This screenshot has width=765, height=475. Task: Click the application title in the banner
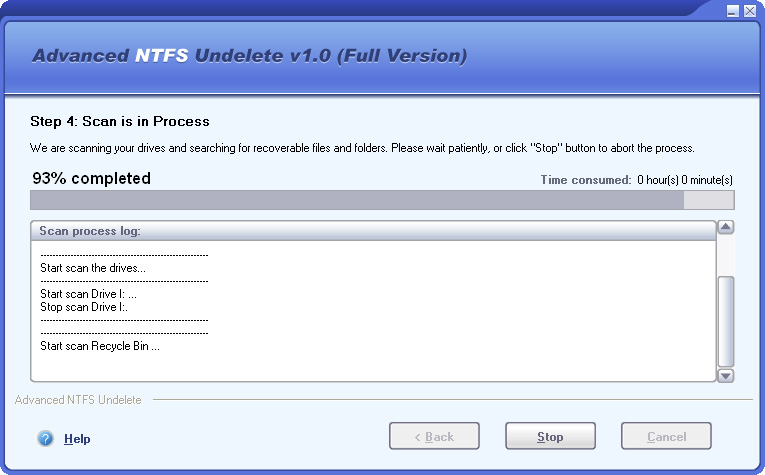pyautogui.click(x=250, y=55)
